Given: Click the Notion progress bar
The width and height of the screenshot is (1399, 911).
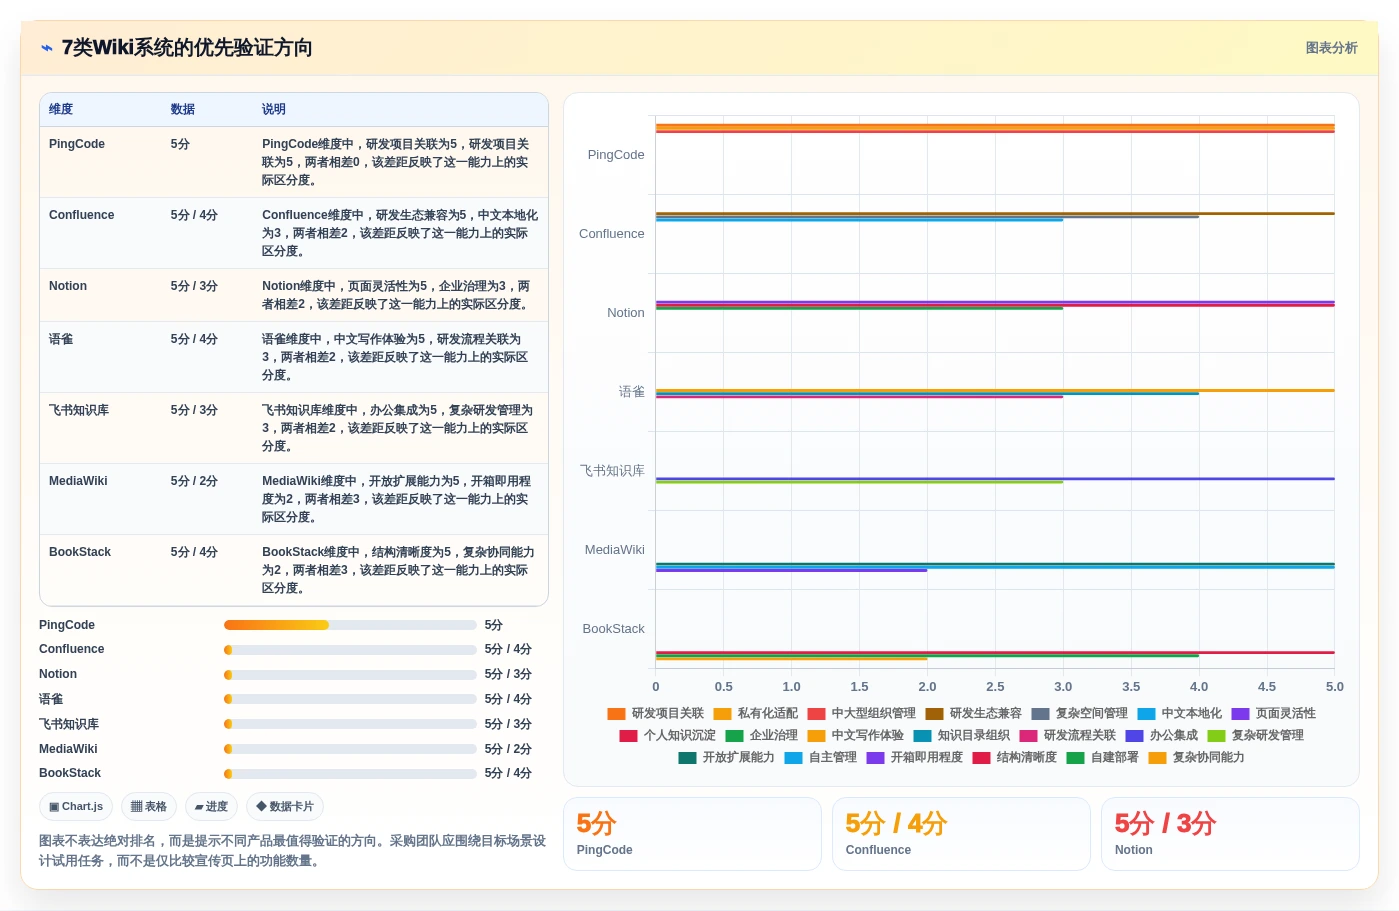Looking at the screenshot, I should [350, 675].
